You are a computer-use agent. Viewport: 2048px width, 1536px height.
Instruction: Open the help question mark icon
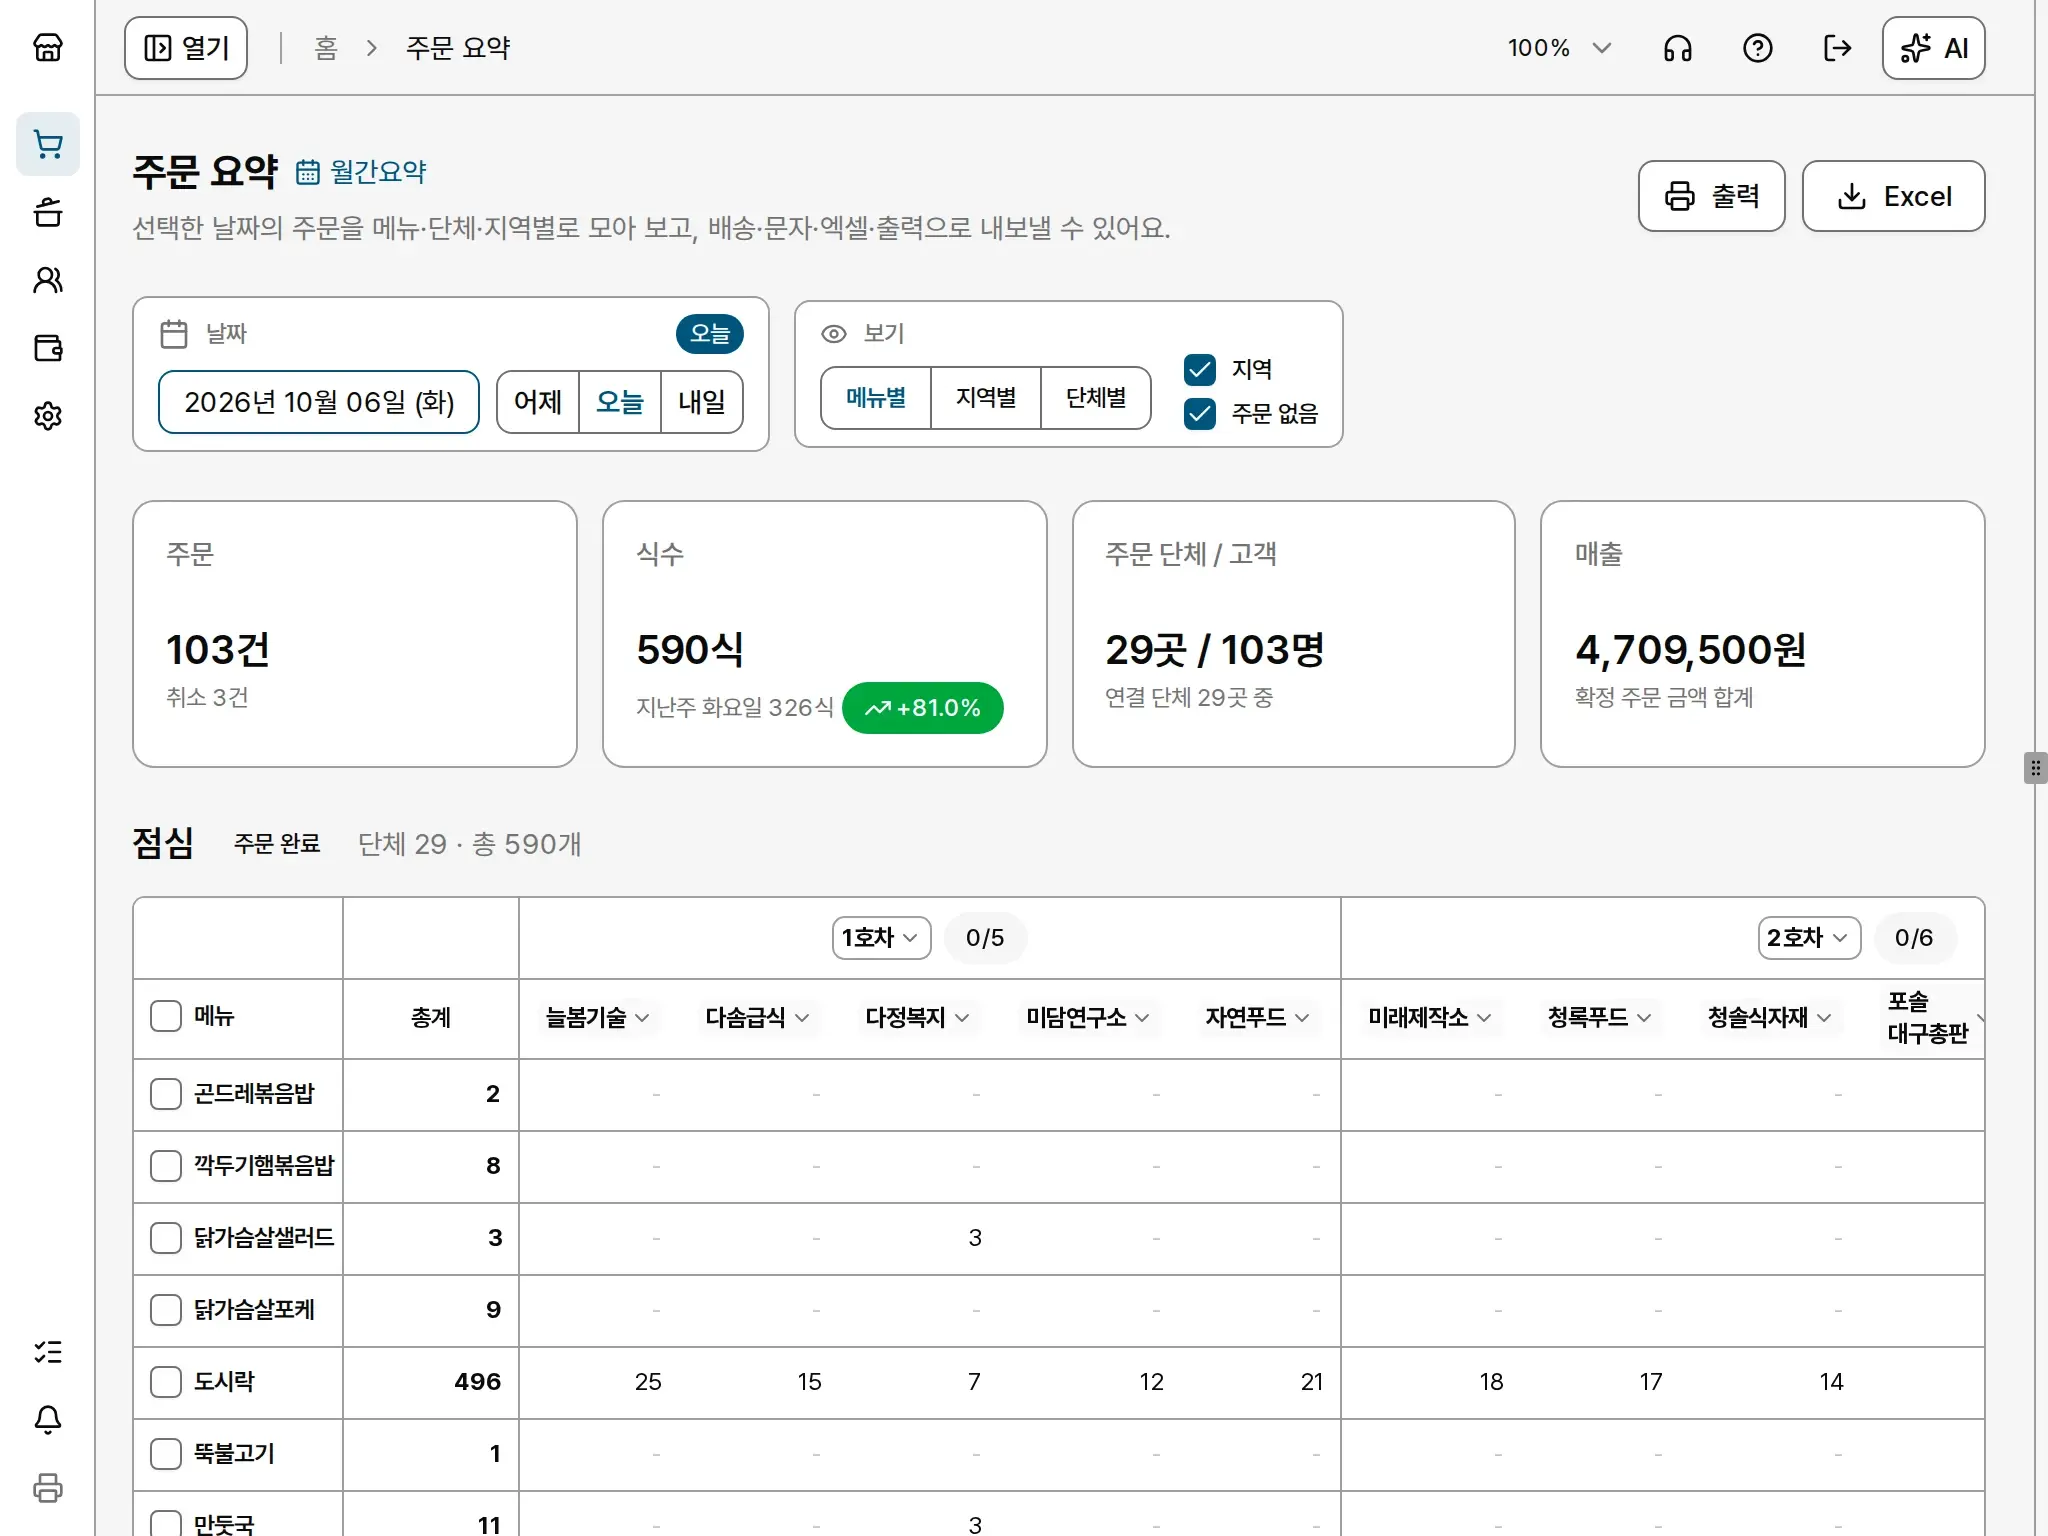pyautogui.click(x=1758, y=48)
